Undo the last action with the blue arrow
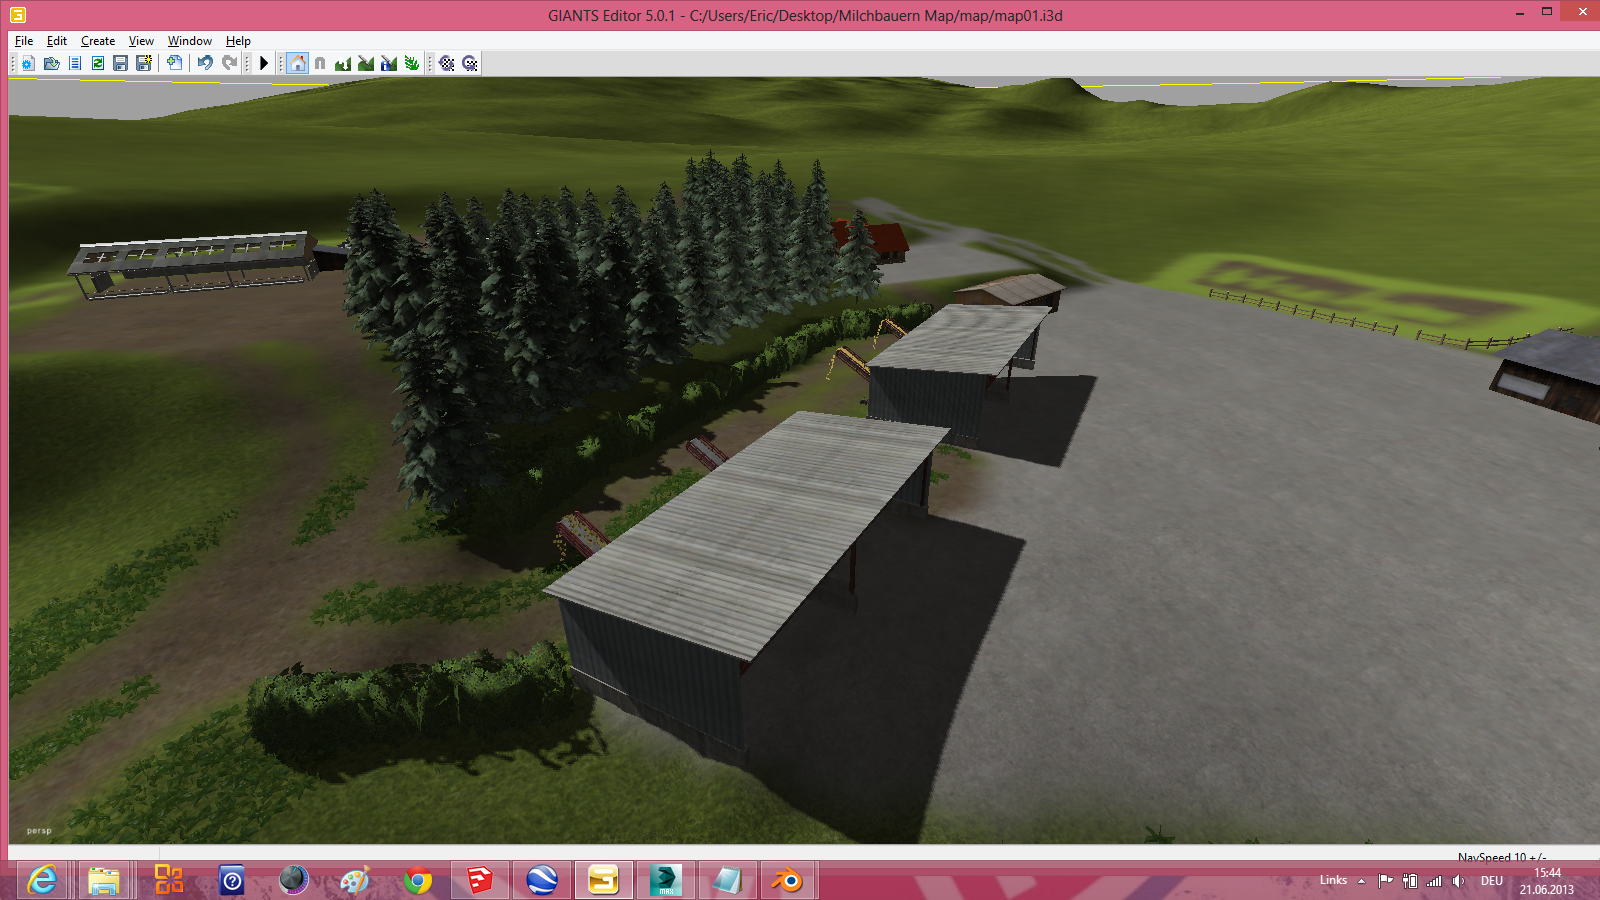 205,63
